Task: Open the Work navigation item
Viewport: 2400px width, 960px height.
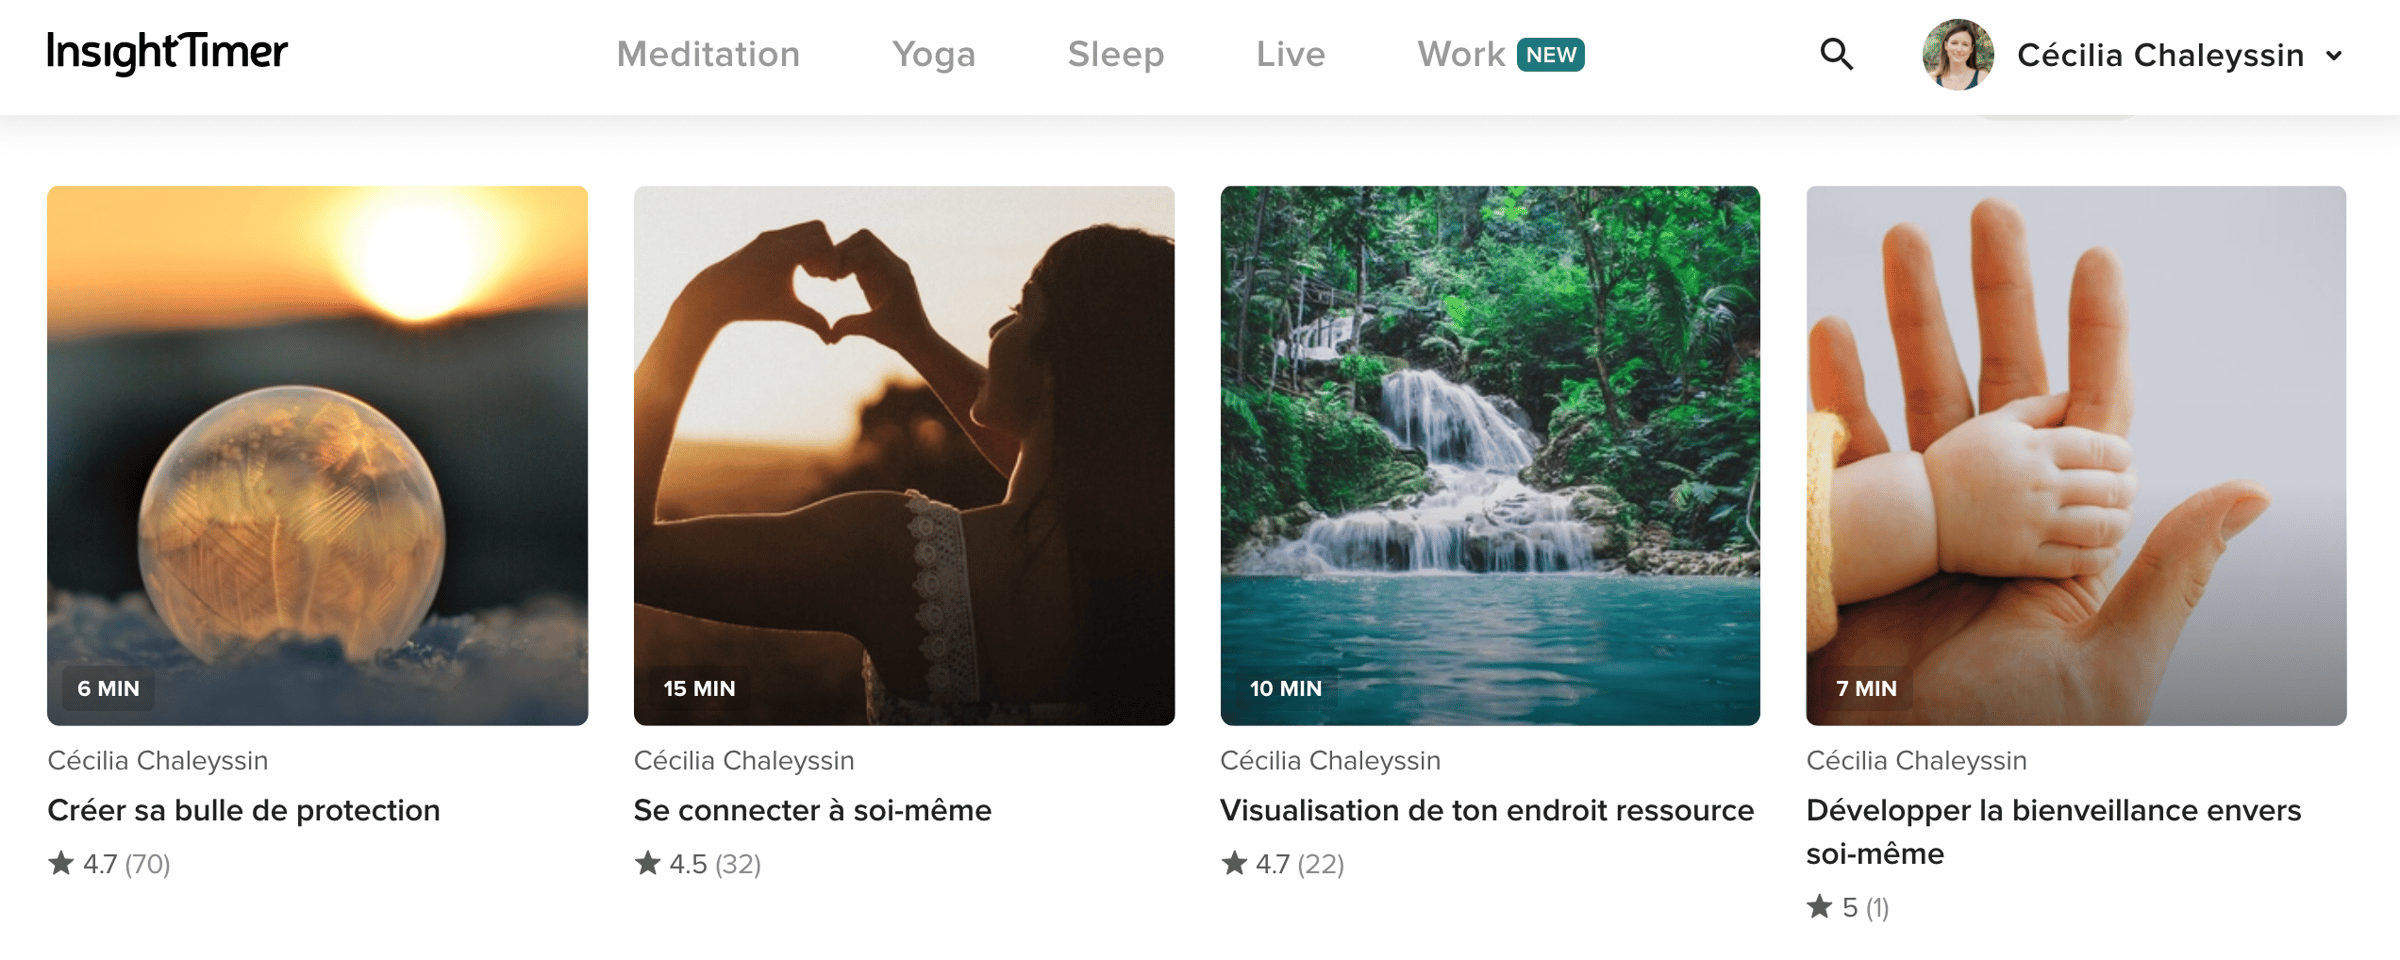Action: (1460, 54)
